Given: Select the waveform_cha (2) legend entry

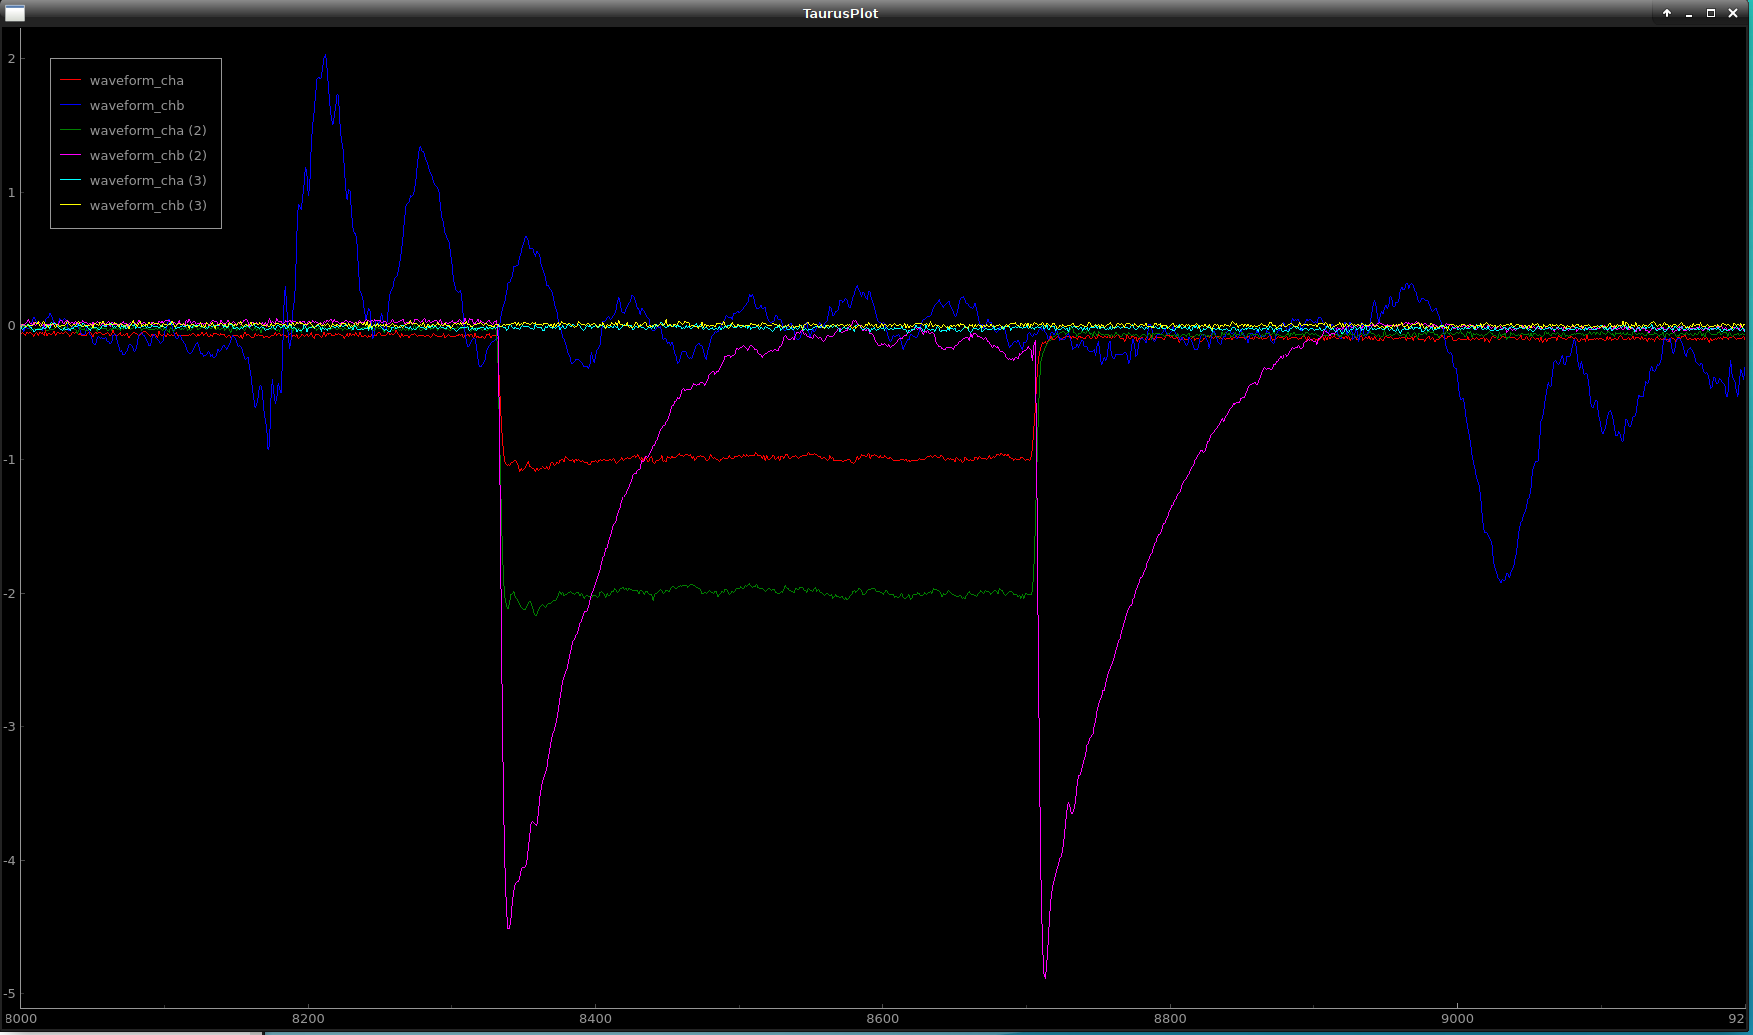Looking at the screenshot, I should (x=148, y=130).
